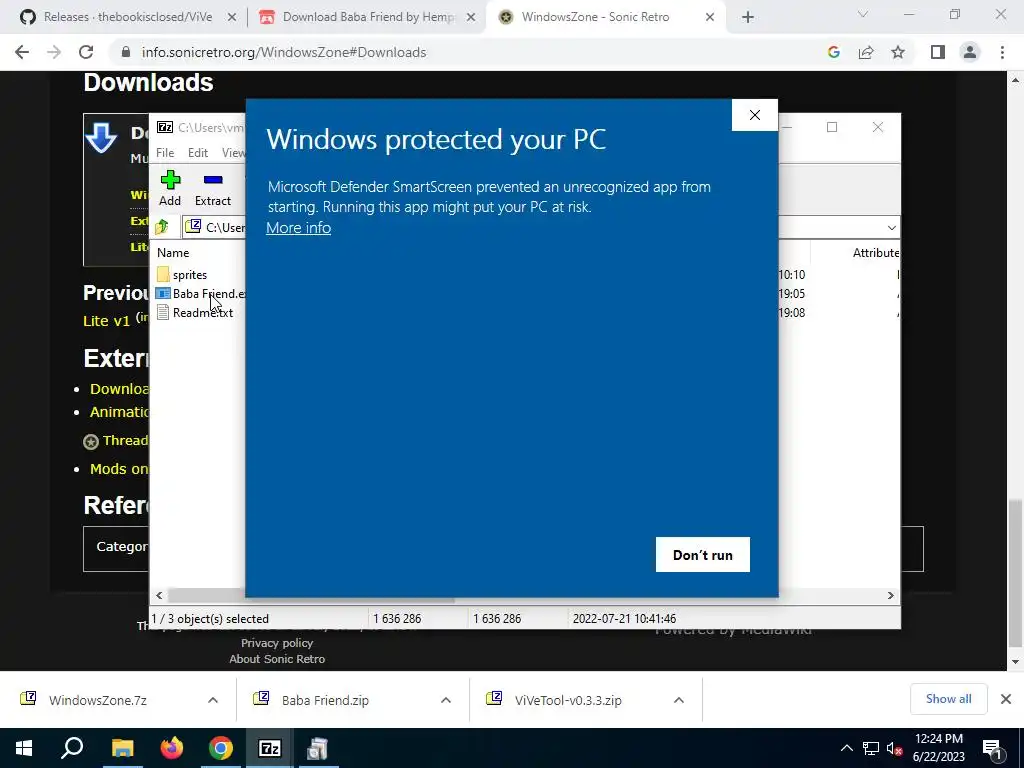Go back in browser
This screenshot has width=1024, height=768.
click(22, 52)
